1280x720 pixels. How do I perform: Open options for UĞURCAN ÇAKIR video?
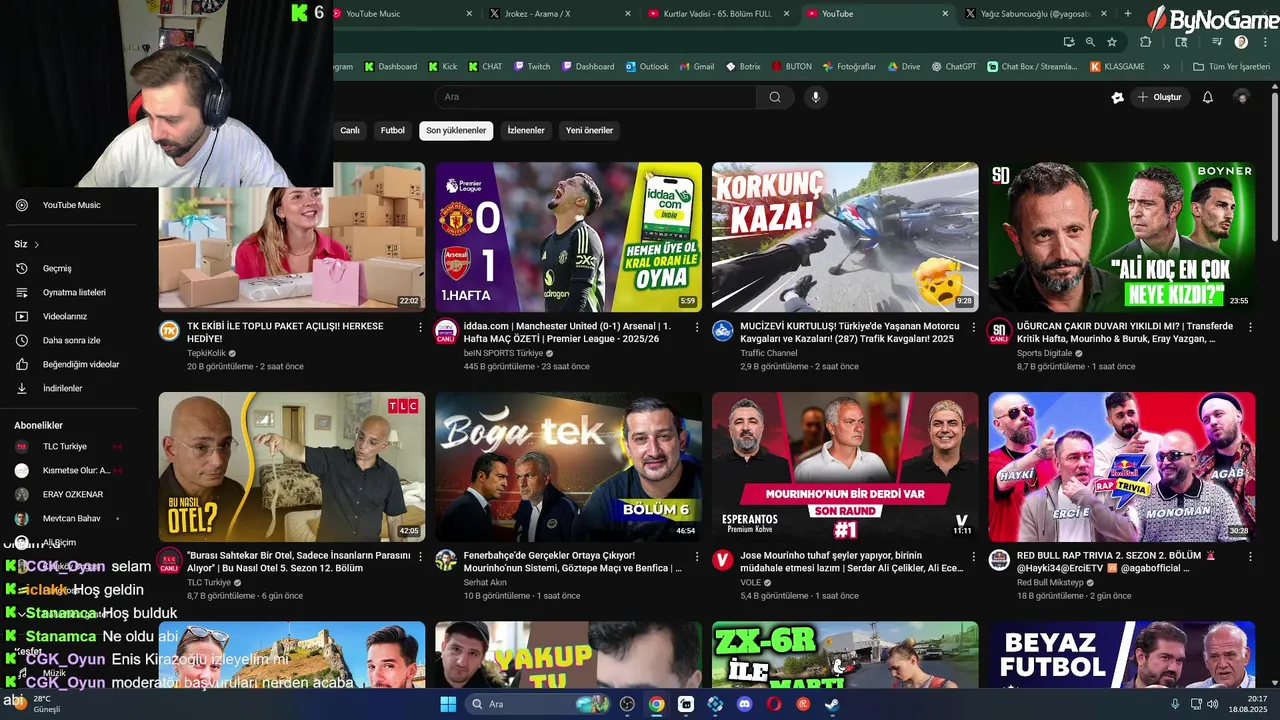[1250, 327]
